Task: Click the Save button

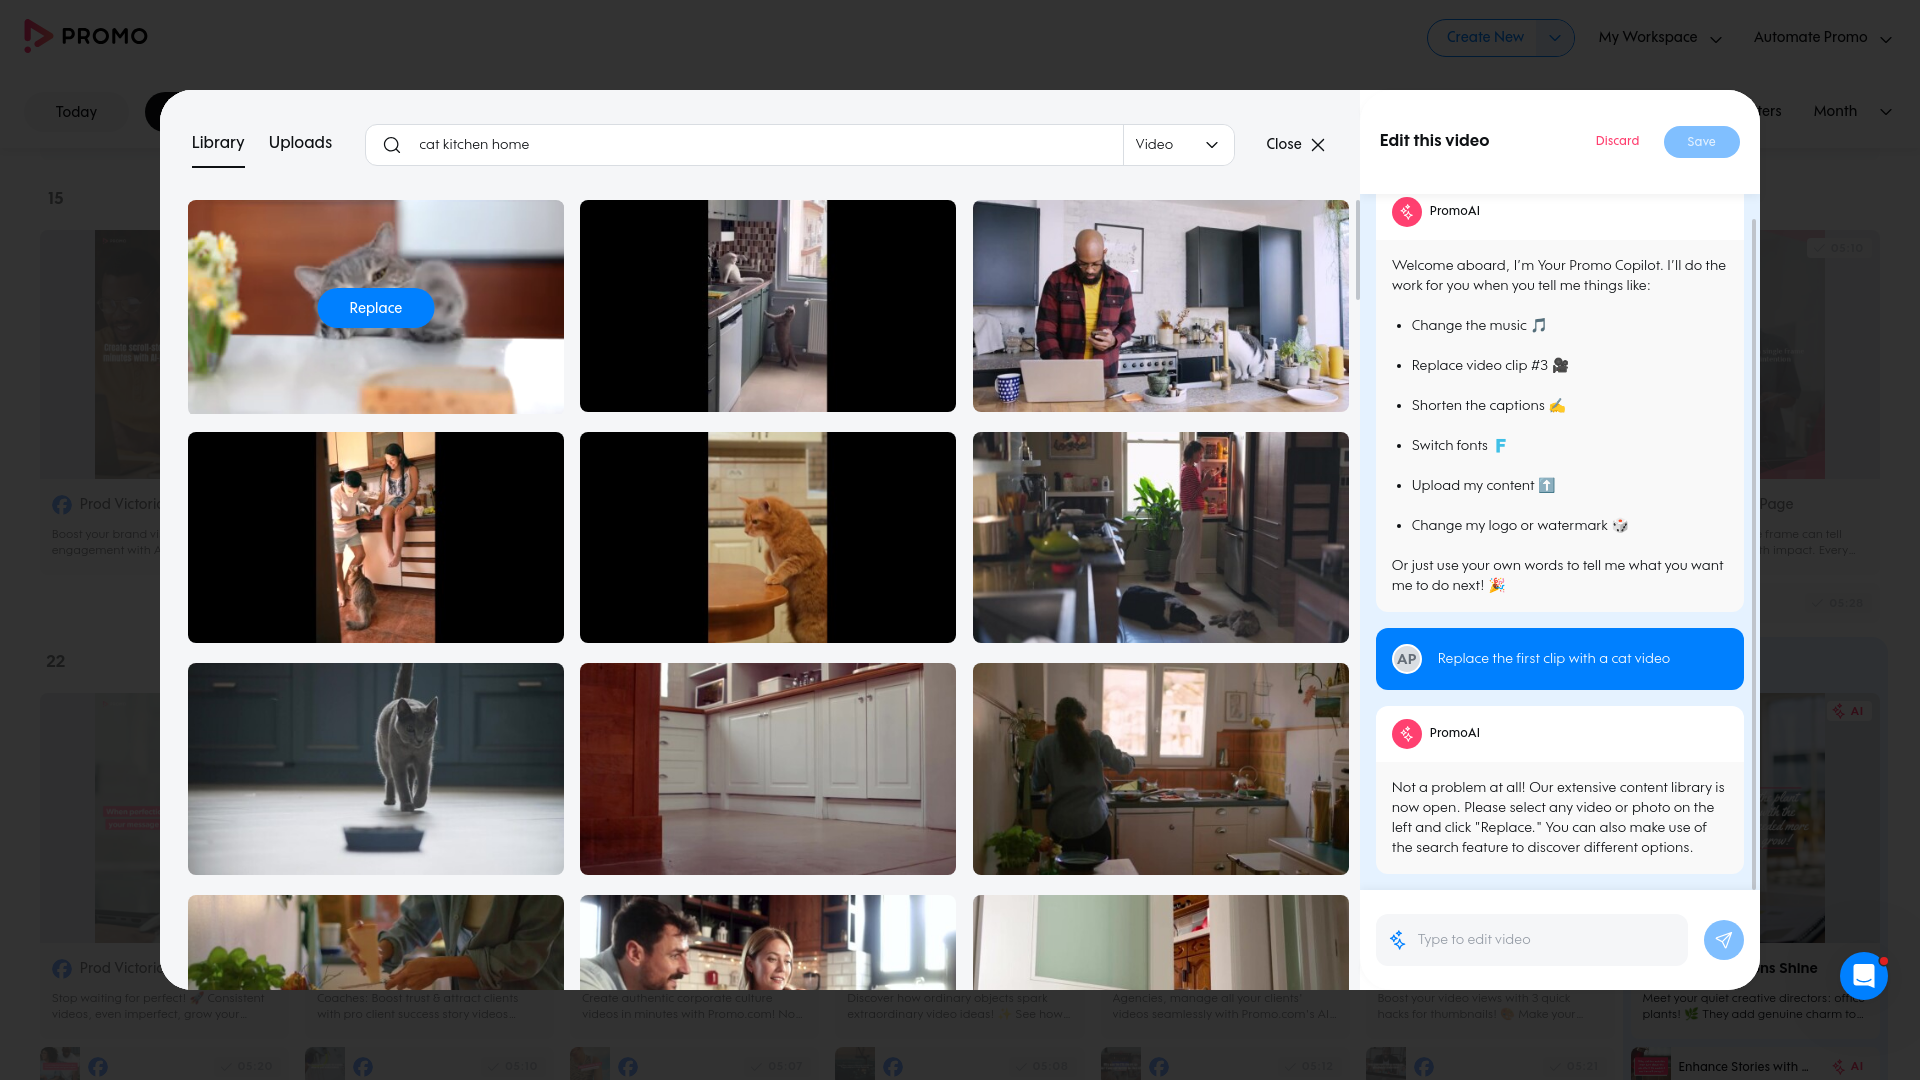Action: (1701, 142)
